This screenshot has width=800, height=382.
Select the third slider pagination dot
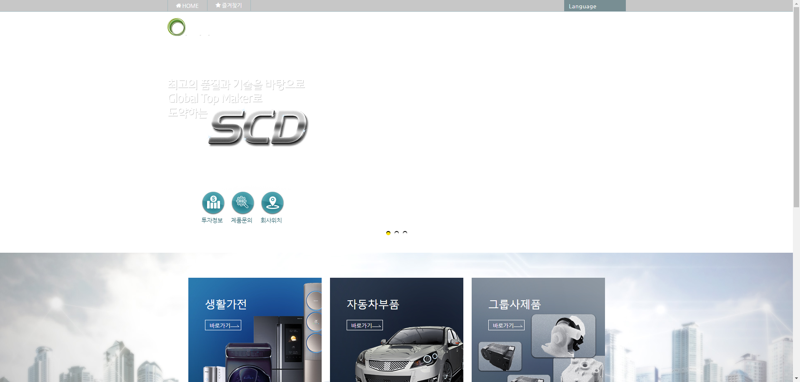click(x=405, y=233)
